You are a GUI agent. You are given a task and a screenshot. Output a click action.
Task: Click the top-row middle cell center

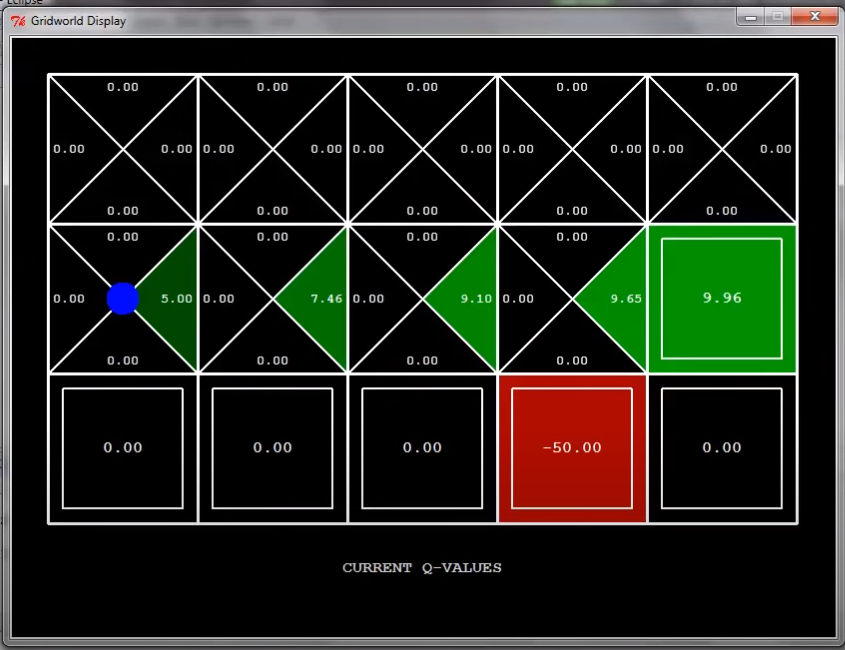(x=422, y=149)
